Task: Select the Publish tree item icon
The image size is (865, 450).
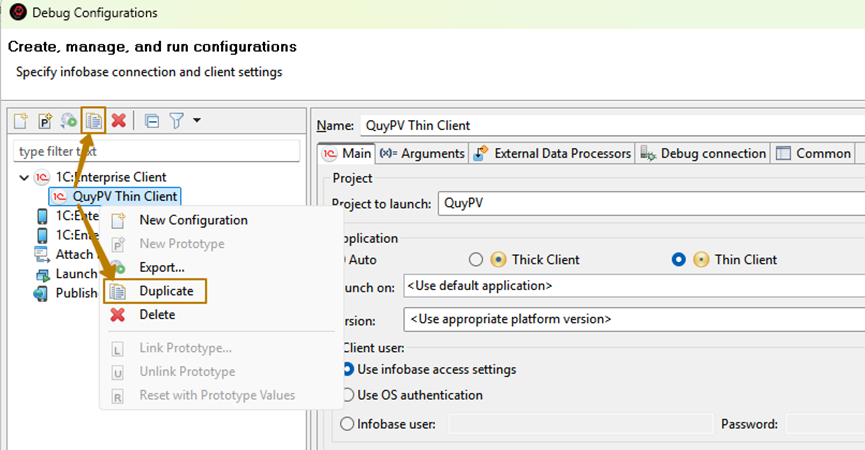Action: coord(41,294)
